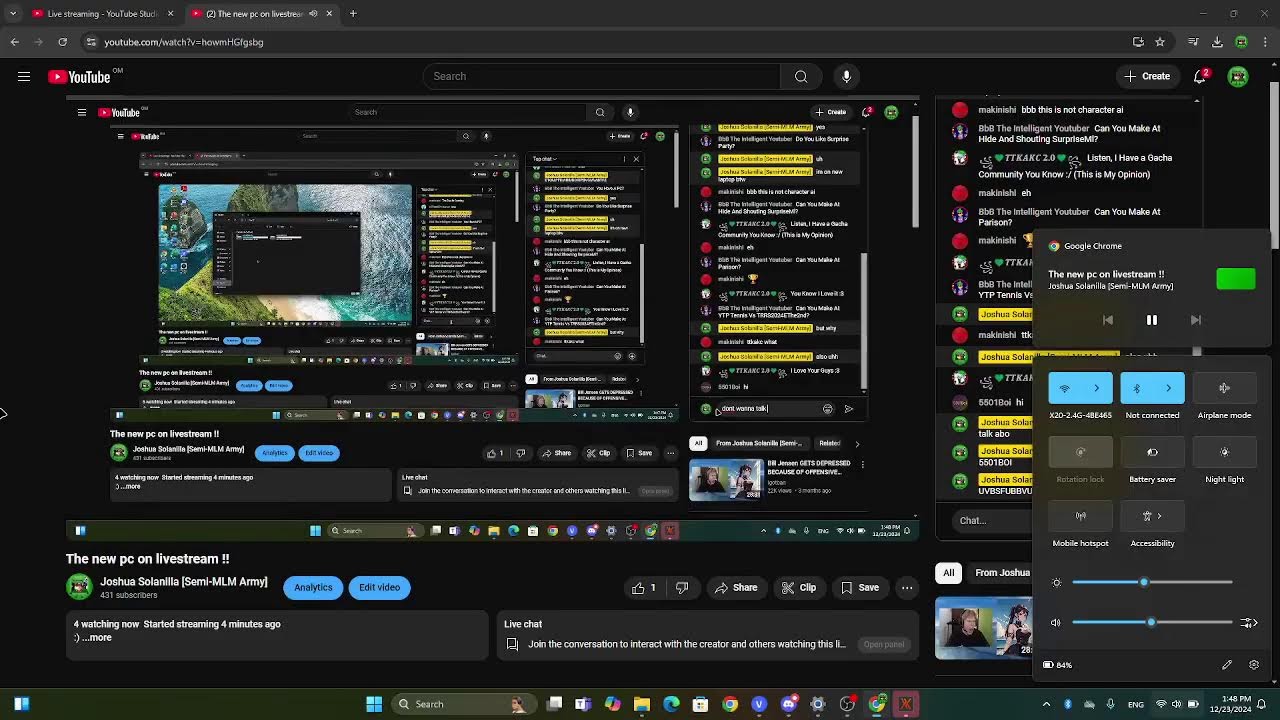
Task: Open Discord from the taskbar
Action: click(789, 704)
